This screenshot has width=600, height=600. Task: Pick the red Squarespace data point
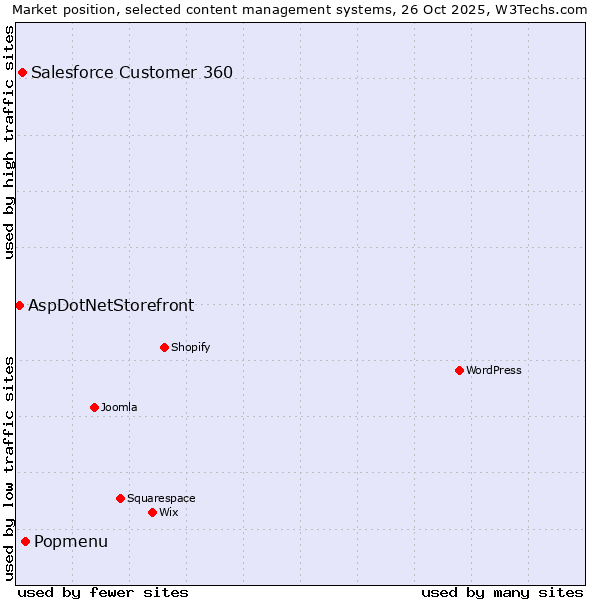coord(120,498)
